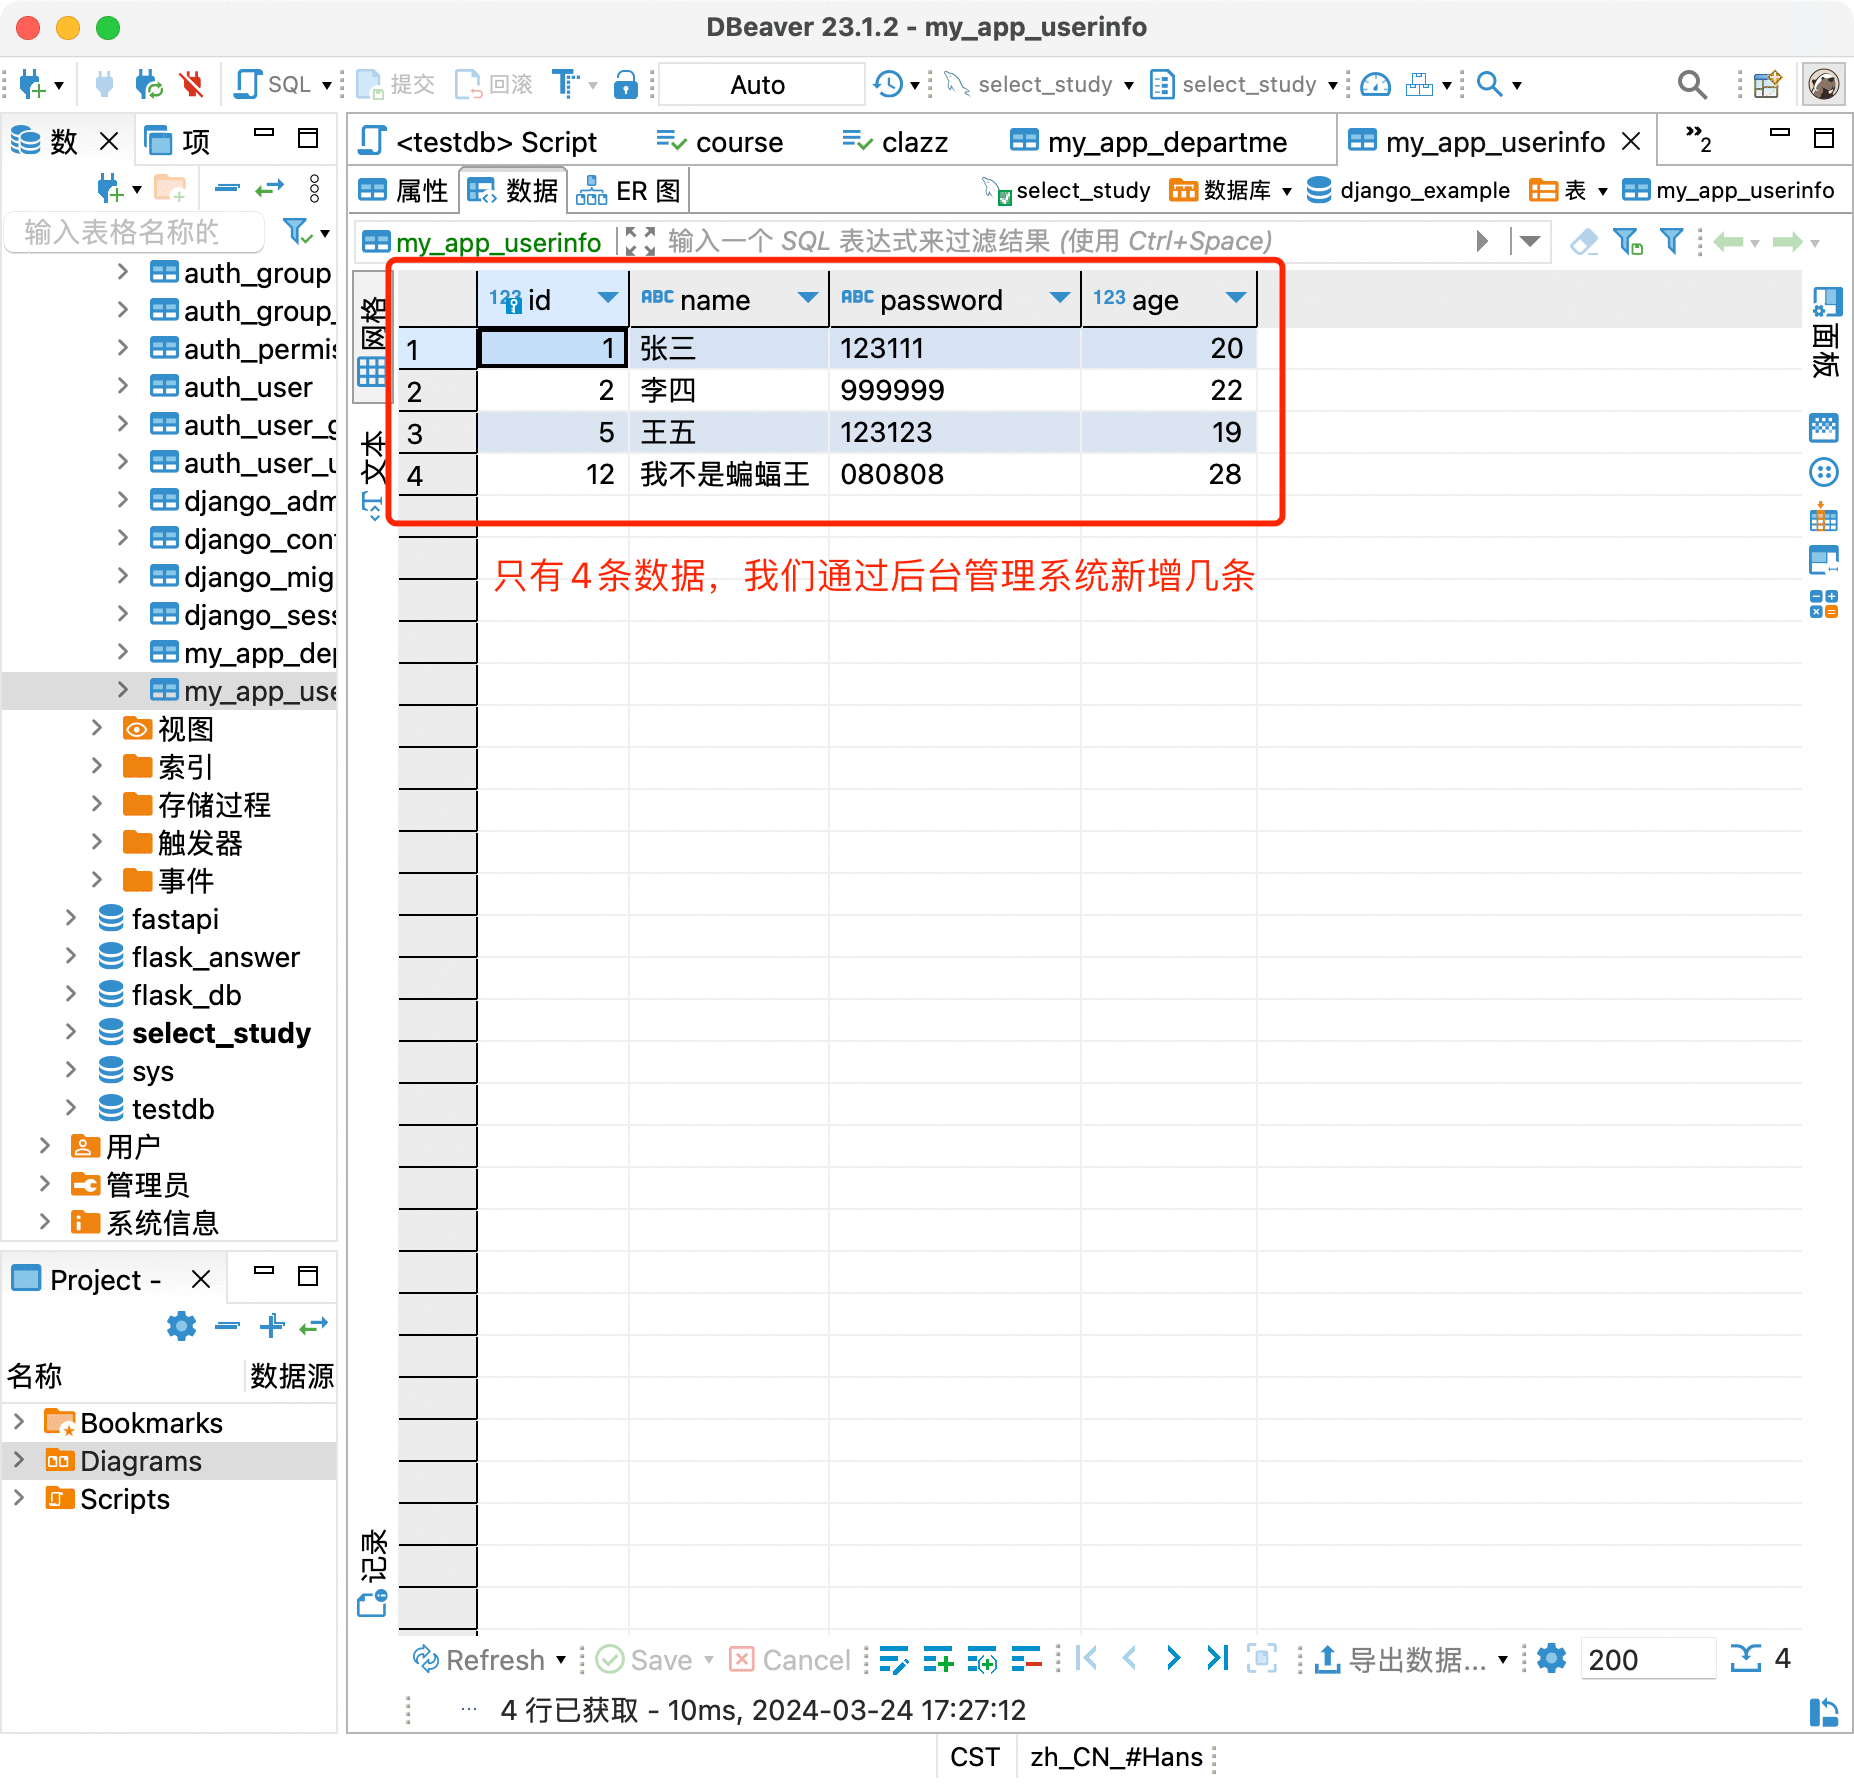The image size is (1854, 1786).
Task: Toggle the transaction lock icon
Action: click(626, 85)
